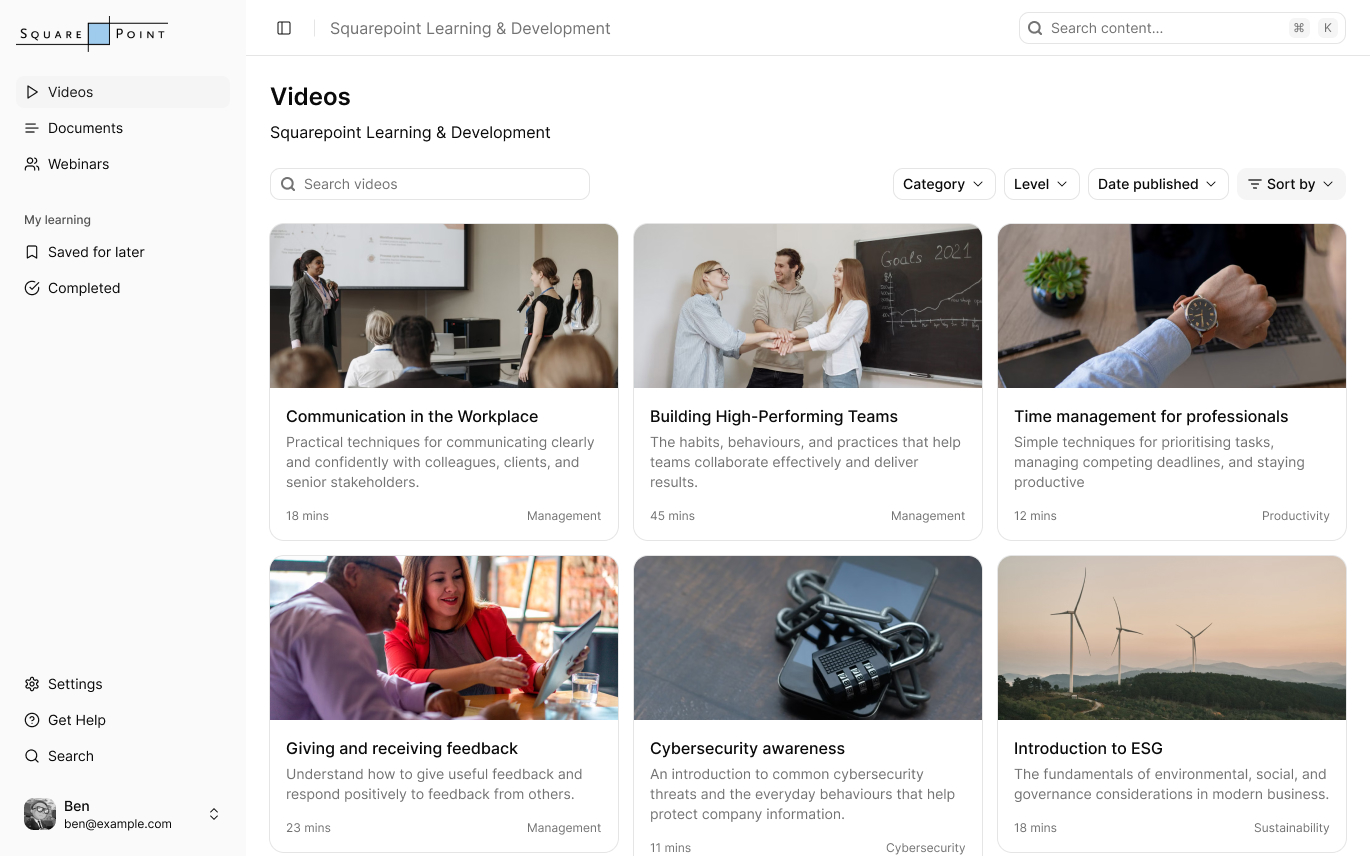The image size is (1370, 856).
Task: Click the Cybersecurity category tag
Action: pos(925,848)
